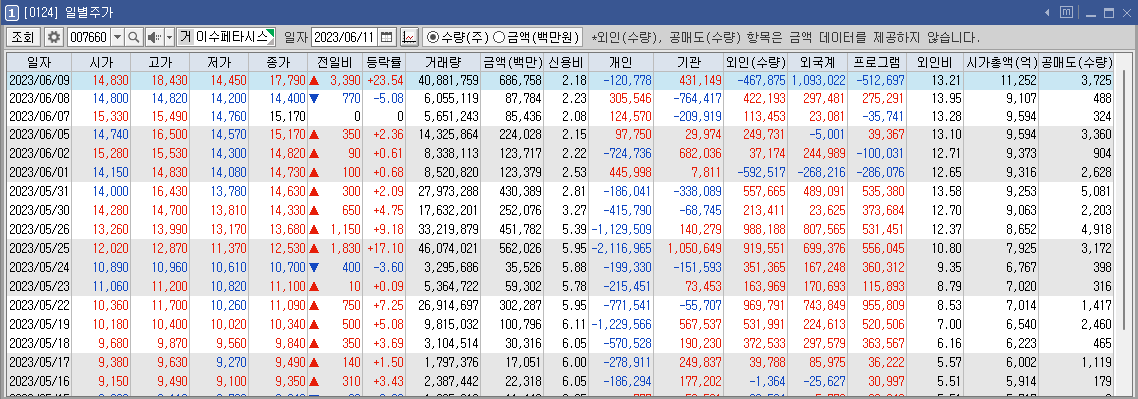The width and height of the screenshot is (1138, 399).
Task: Click the notice text about 외인(수량) data
Action: point(785,37)
